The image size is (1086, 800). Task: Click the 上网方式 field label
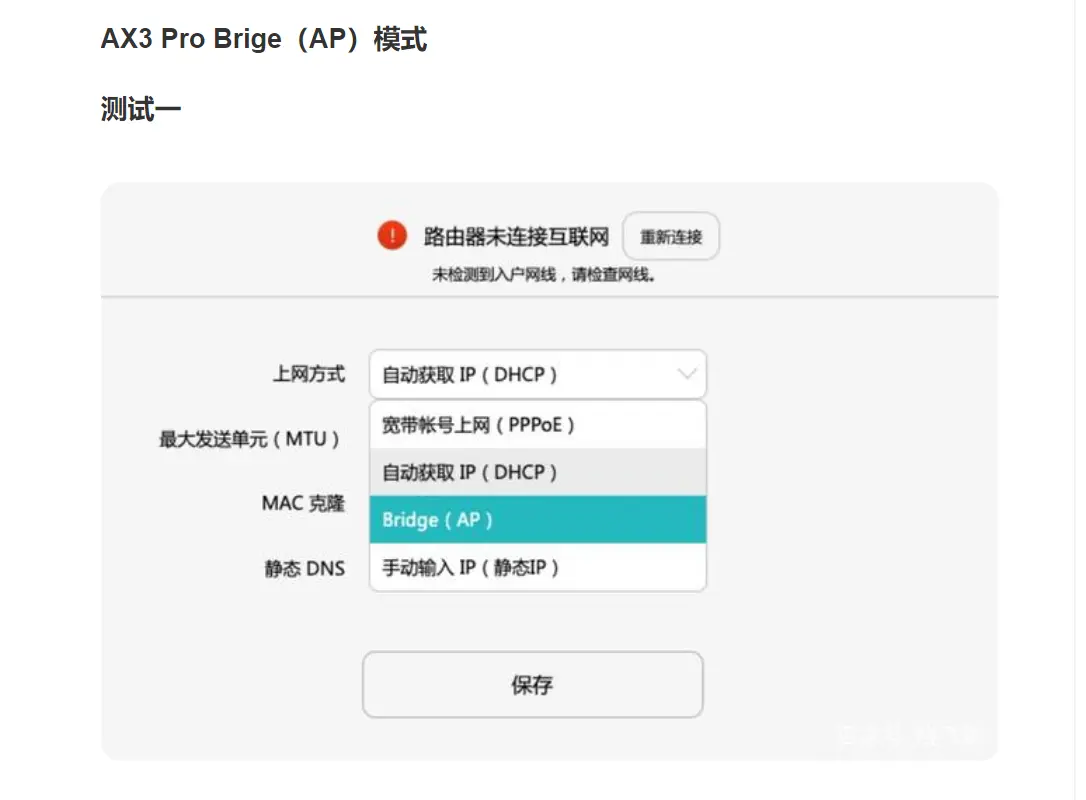coord(309,374)
